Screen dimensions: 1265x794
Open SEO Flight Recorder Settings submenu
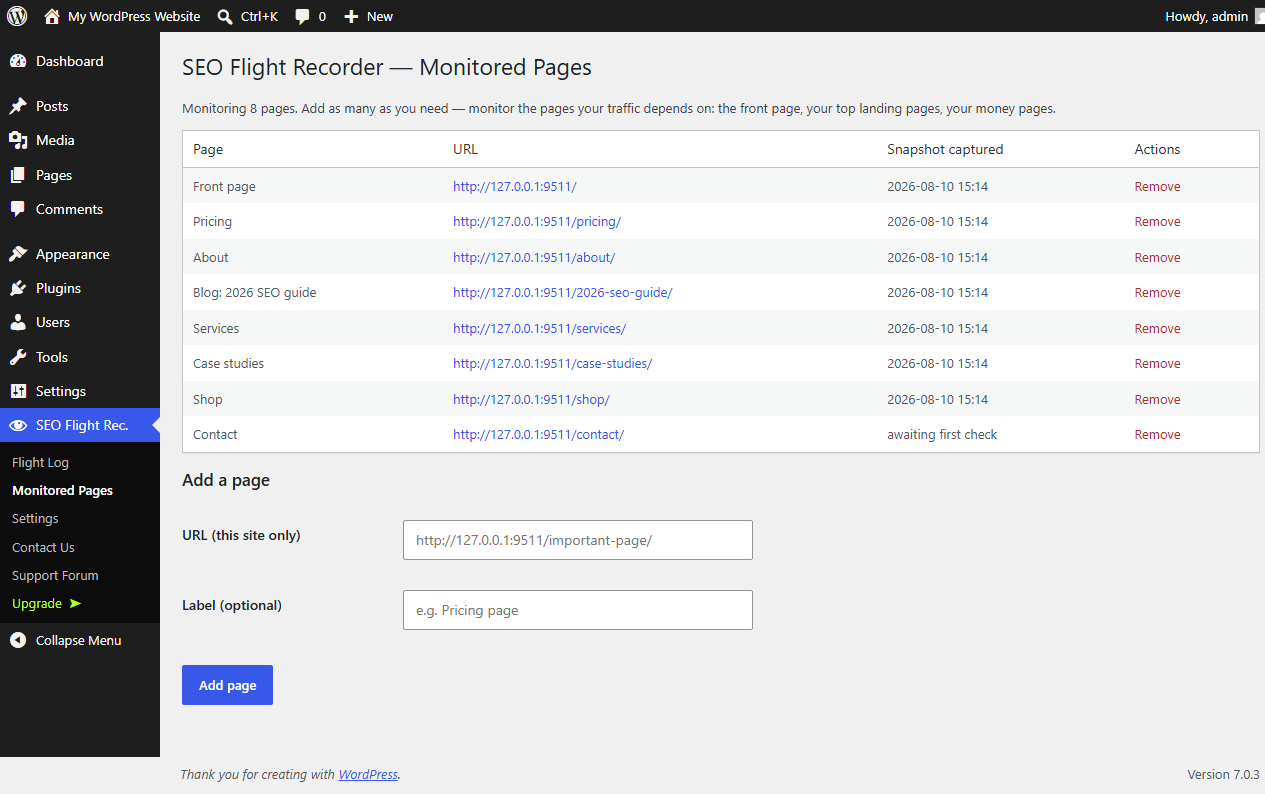tap(35, 518)
